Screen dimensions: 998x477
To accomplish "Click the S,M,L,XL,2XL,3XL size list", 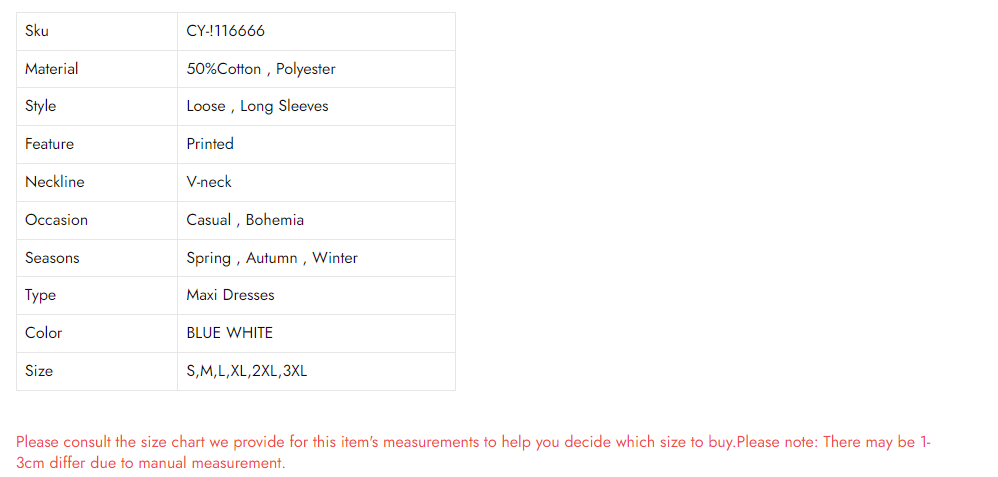I will click(x=246, y=371).
